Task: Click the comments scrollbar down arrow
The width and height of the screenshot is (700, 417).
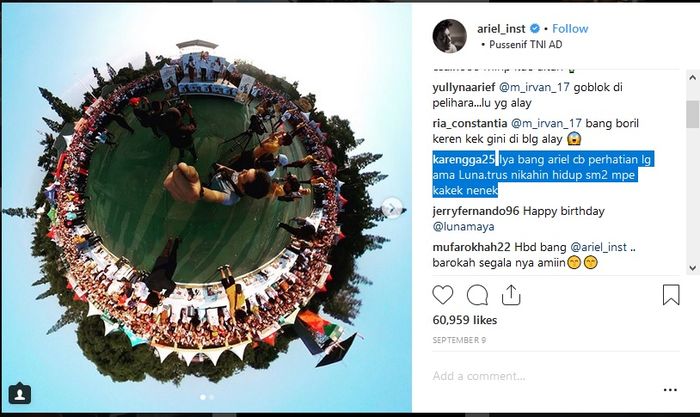Action: pos(692,268)
